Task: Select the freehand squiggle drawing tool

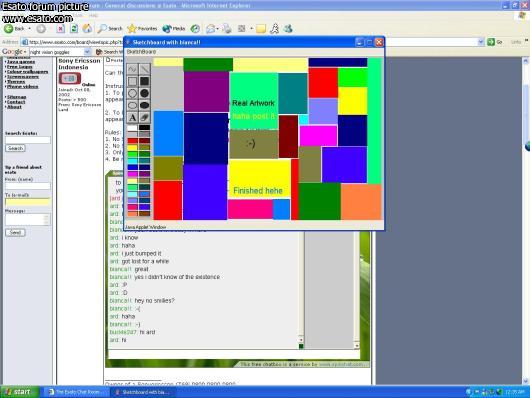Action: tap(132, 69)
